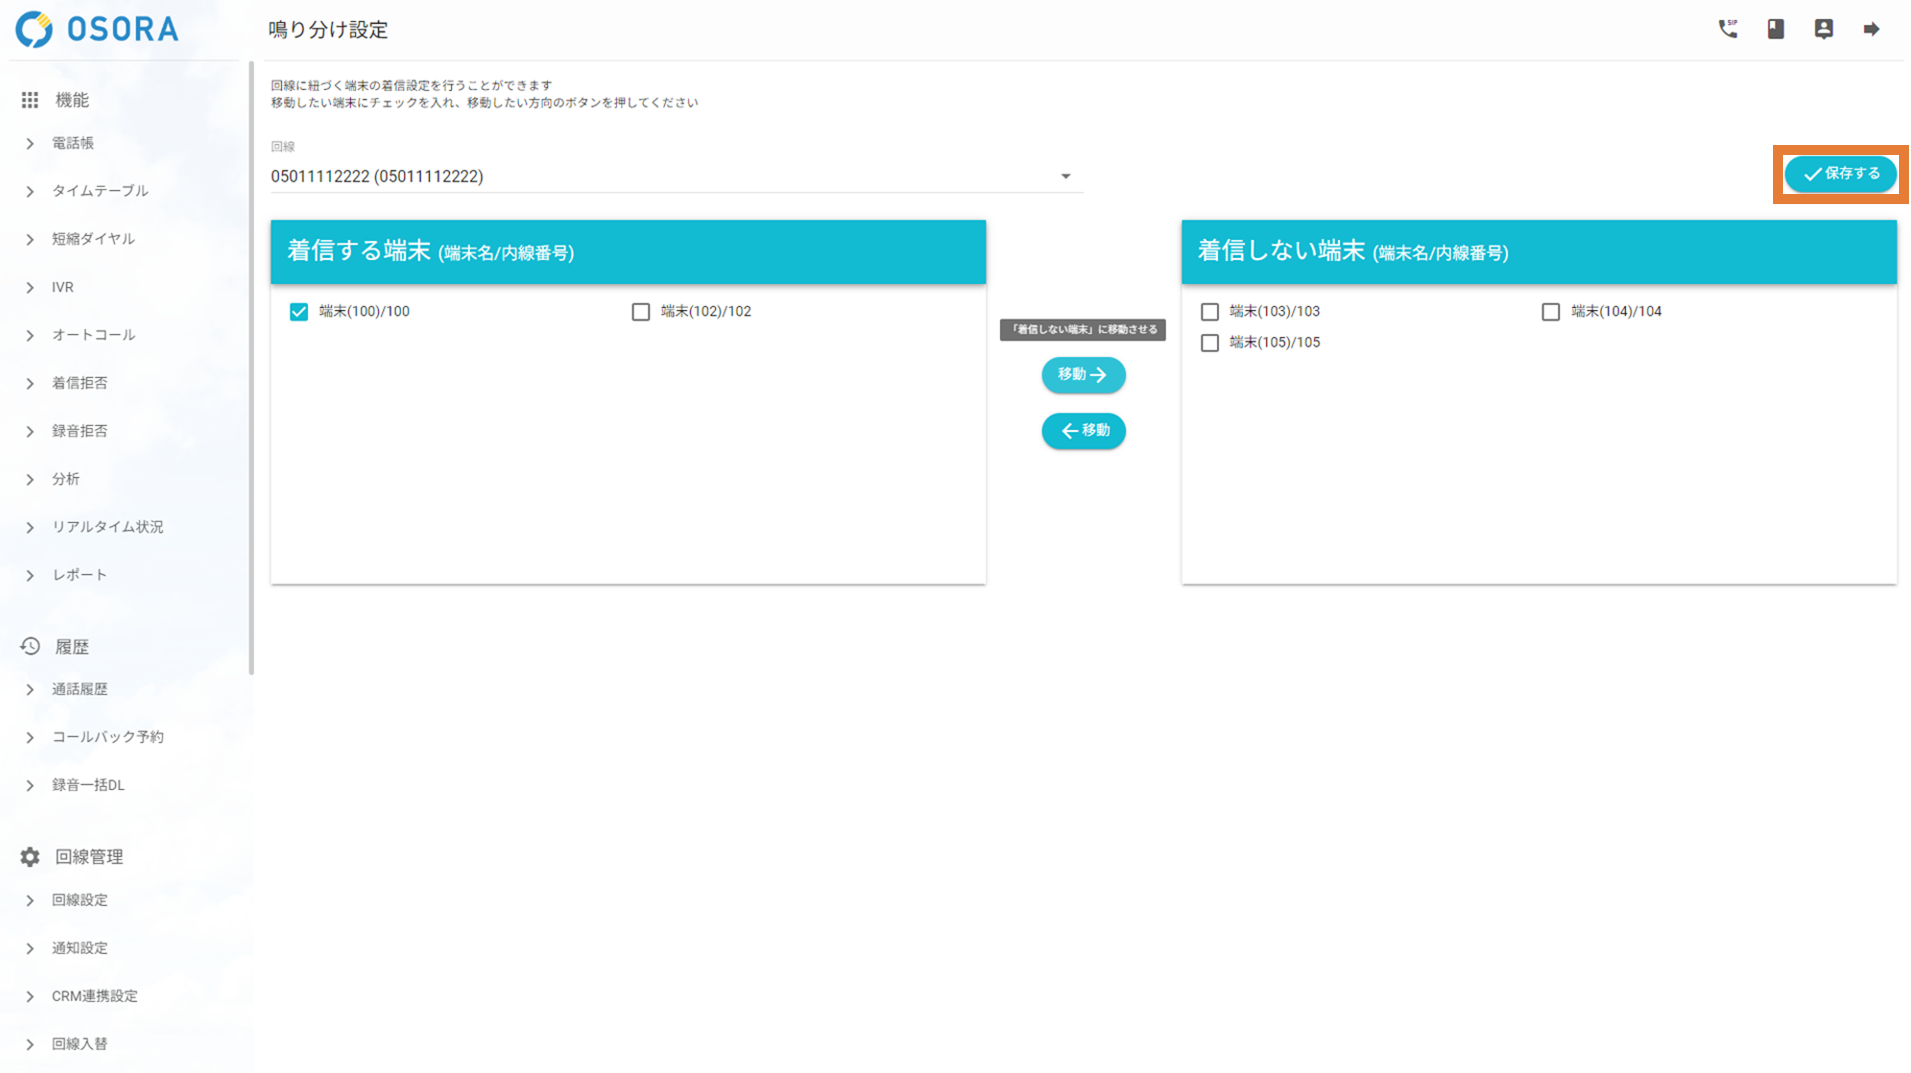The image size is (1911, 1073).
Task: Click the 機能 grid icon
Action: pos(30,100)
